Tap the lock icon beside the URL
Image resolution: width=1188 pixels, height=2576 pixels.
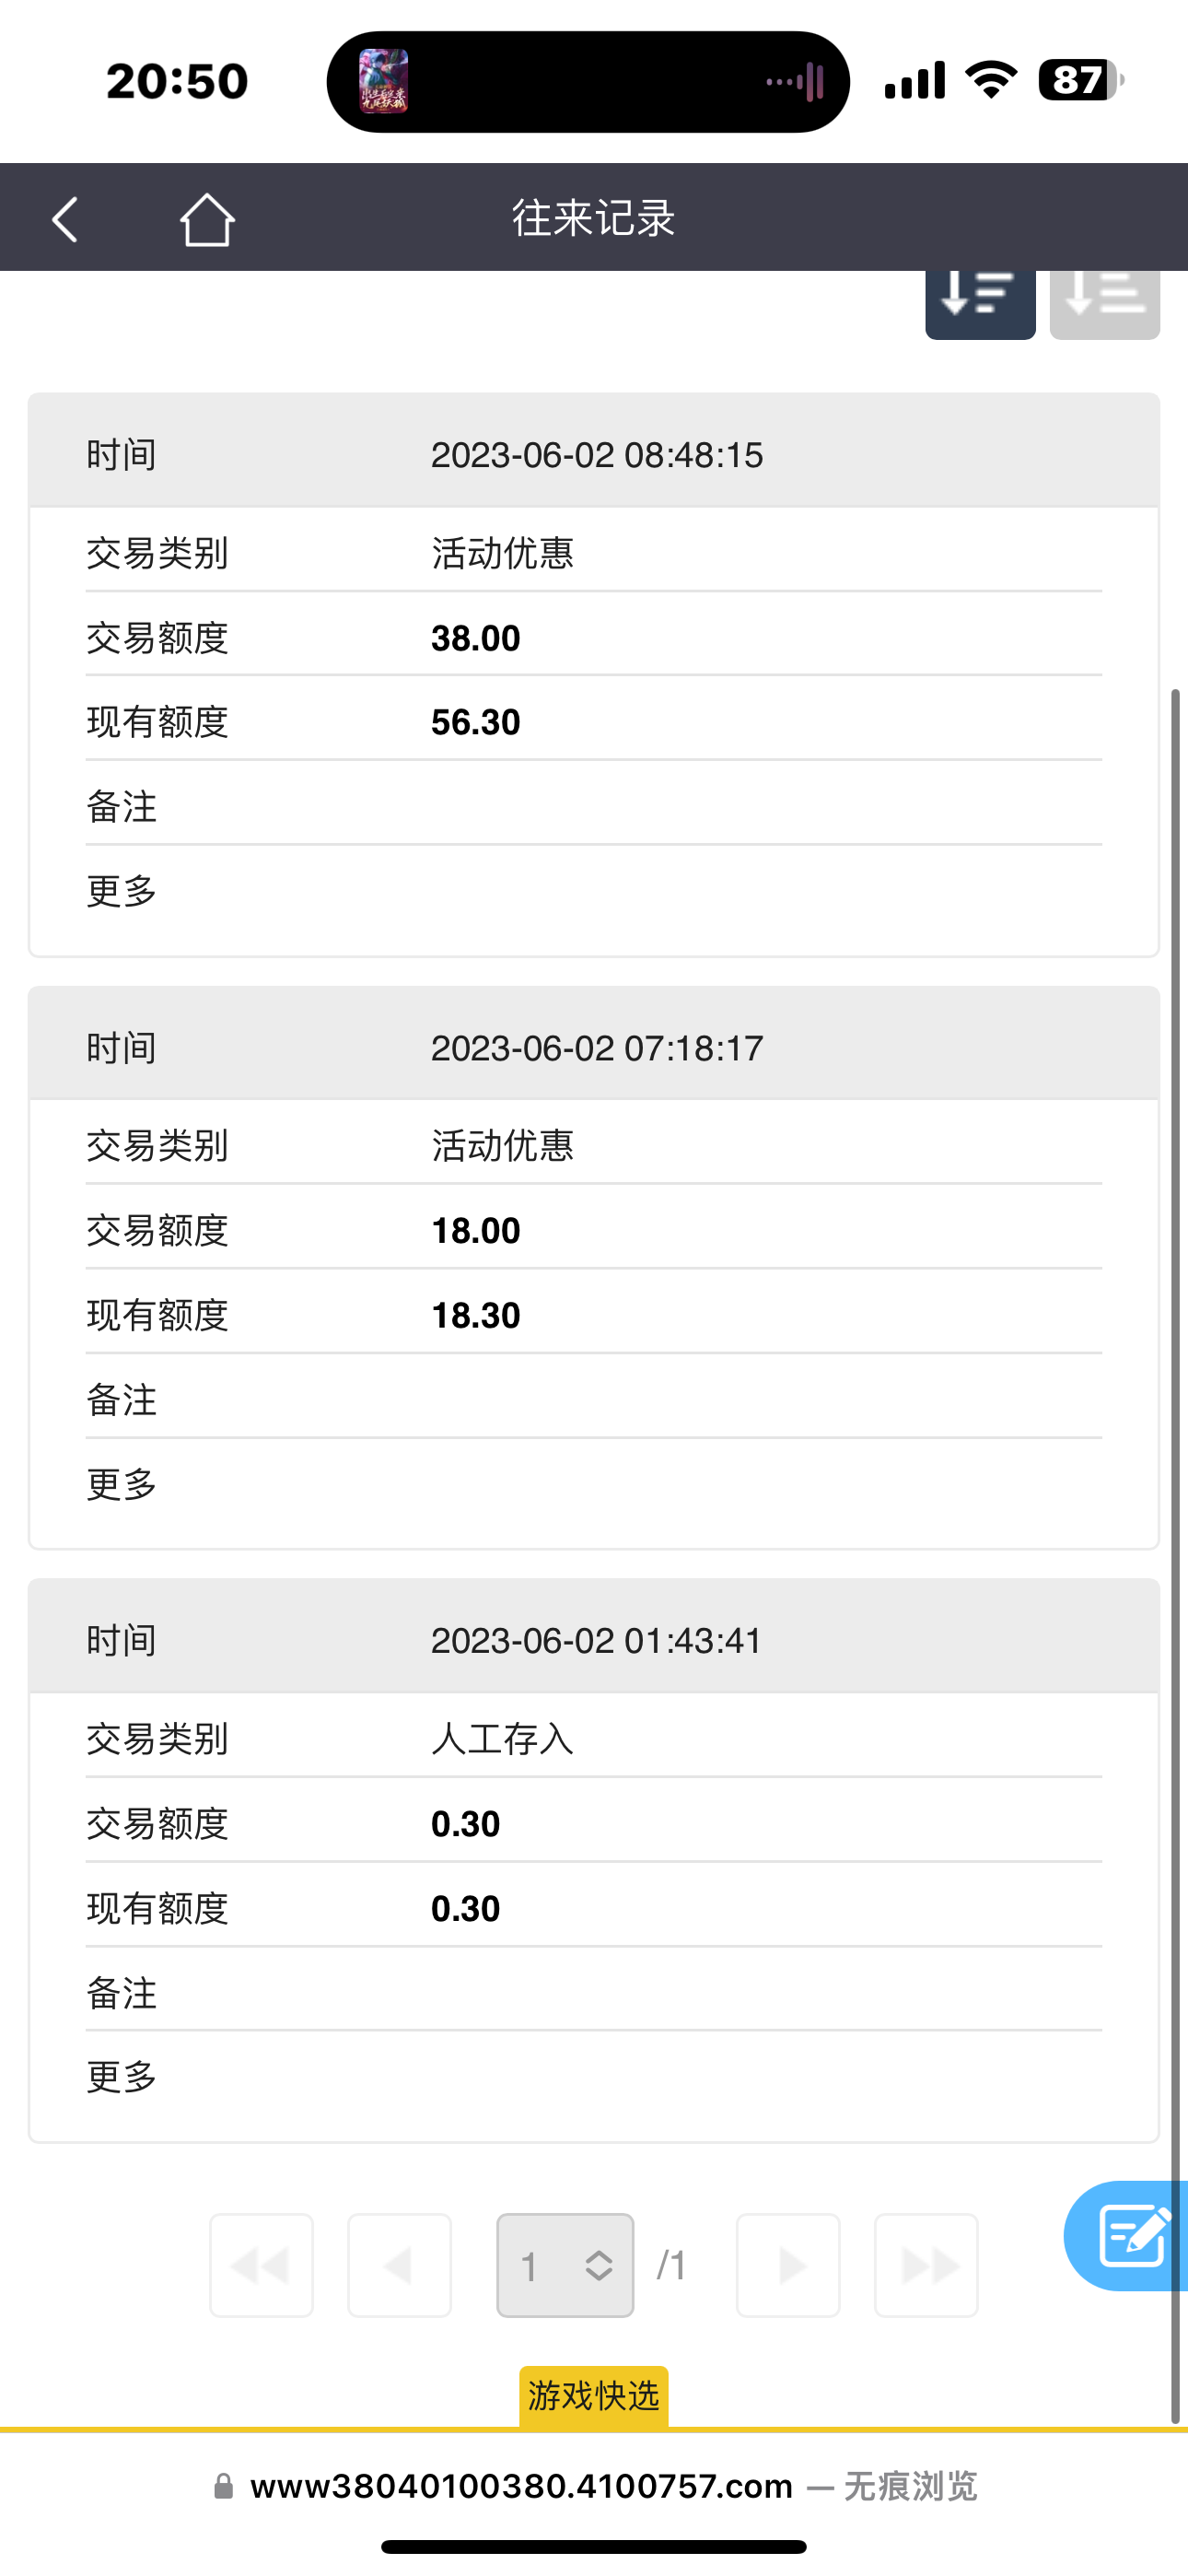click(x=224, y=2486)
